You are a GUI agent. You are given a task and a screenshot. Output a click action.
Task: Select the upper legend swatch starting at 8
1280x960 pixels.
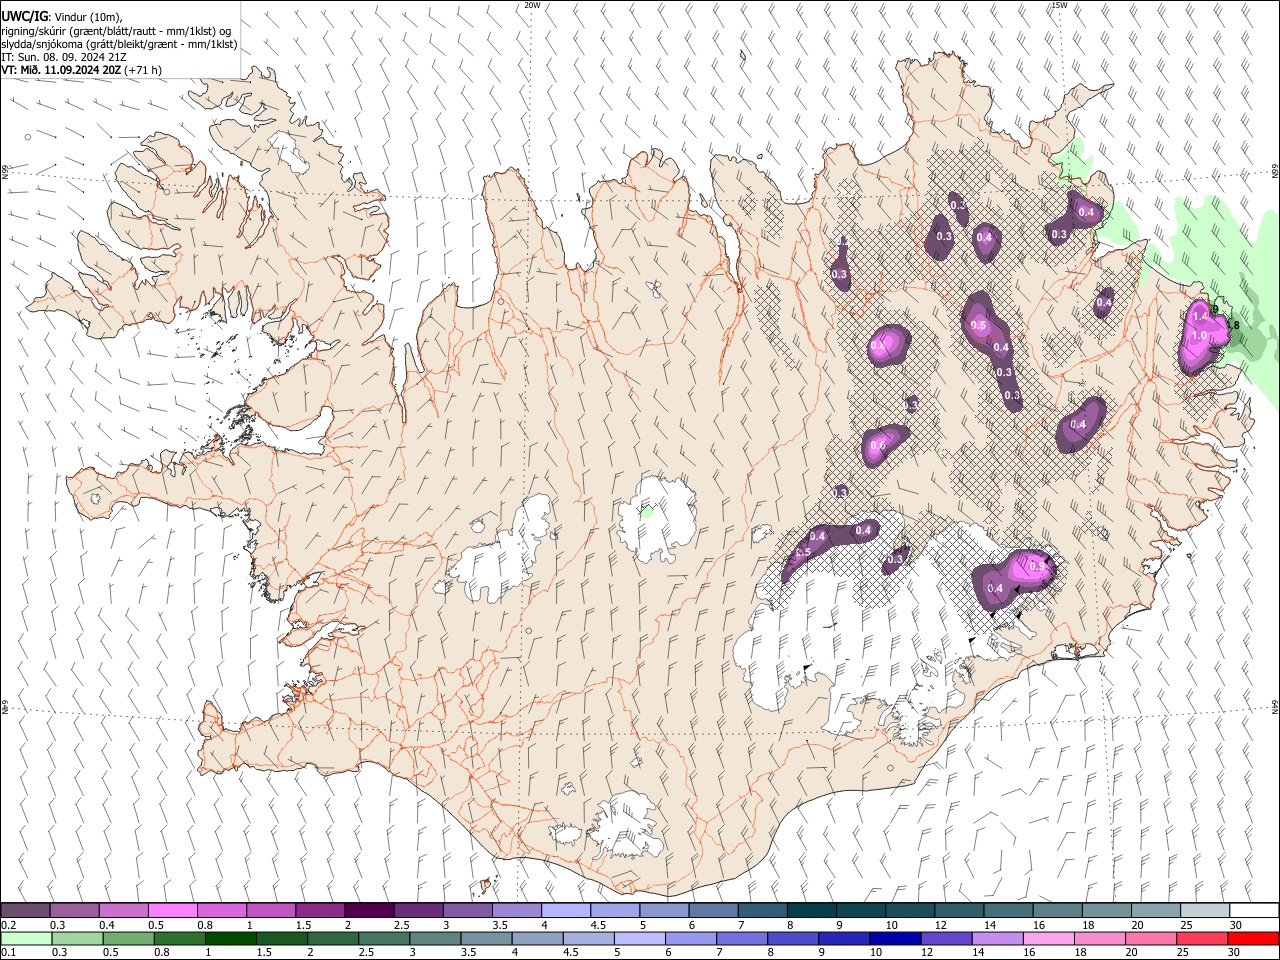click(812, 911)
